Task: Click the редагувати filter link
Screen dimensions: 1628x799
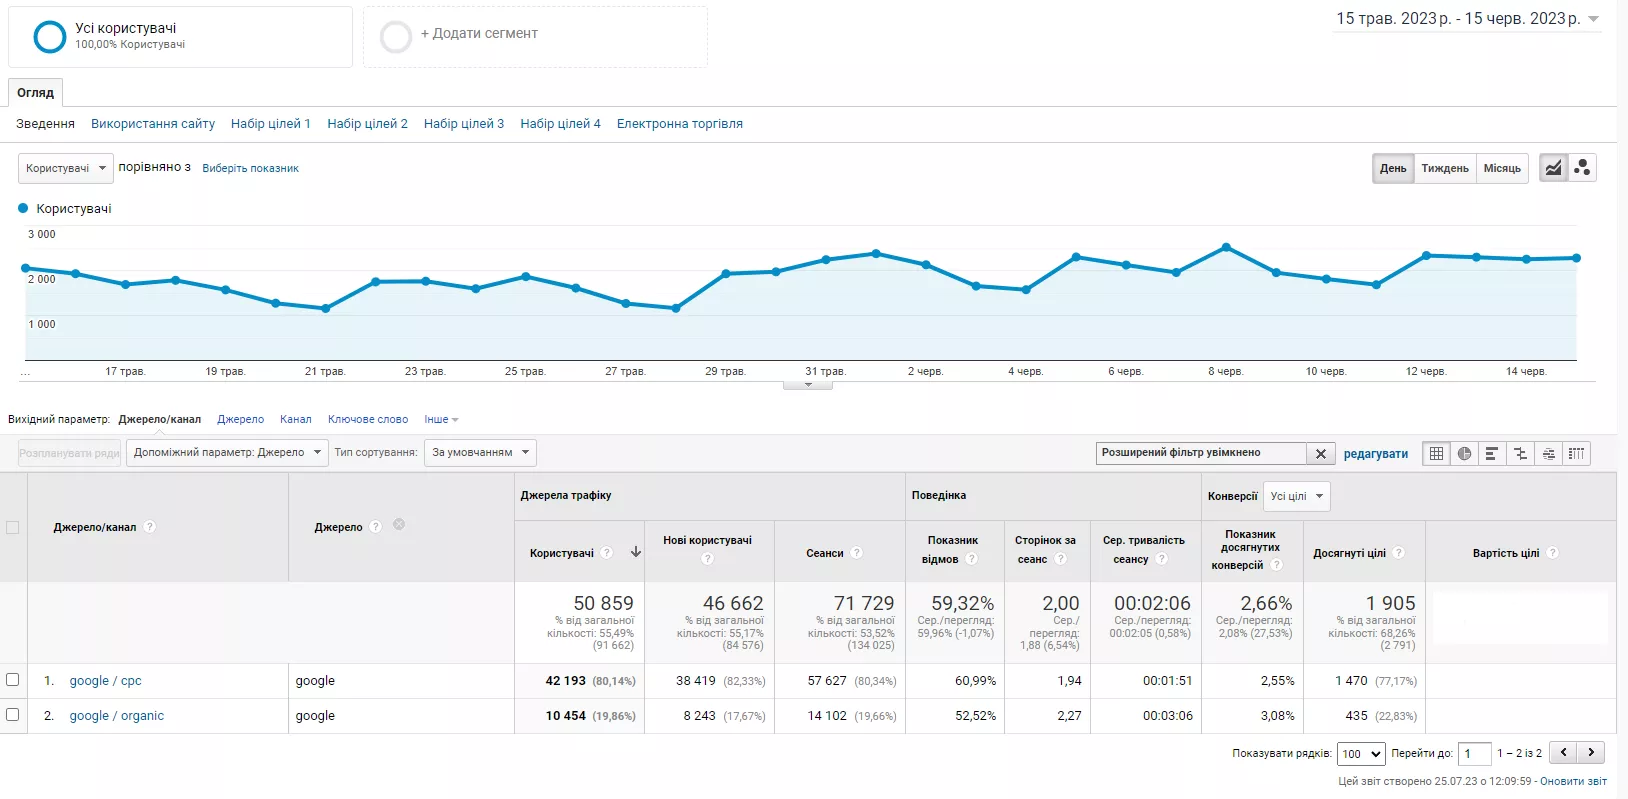Action: click(1375, 454)
